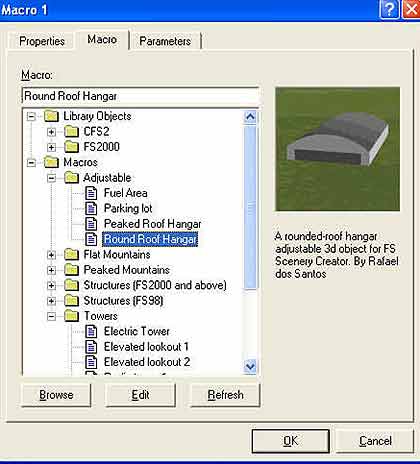Choose the Peaked Roof Hangar document icon
The height and width of the screenshot is (464, 420).
click(91, 224)
